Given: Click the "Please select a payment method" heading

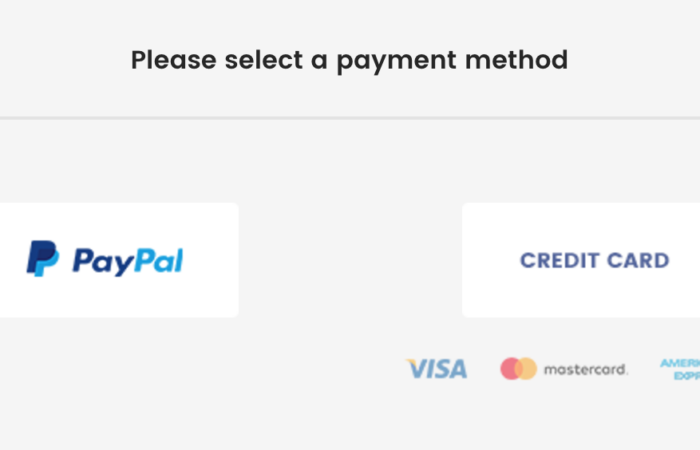Looking at the screenshot, I should click(349, 60).
